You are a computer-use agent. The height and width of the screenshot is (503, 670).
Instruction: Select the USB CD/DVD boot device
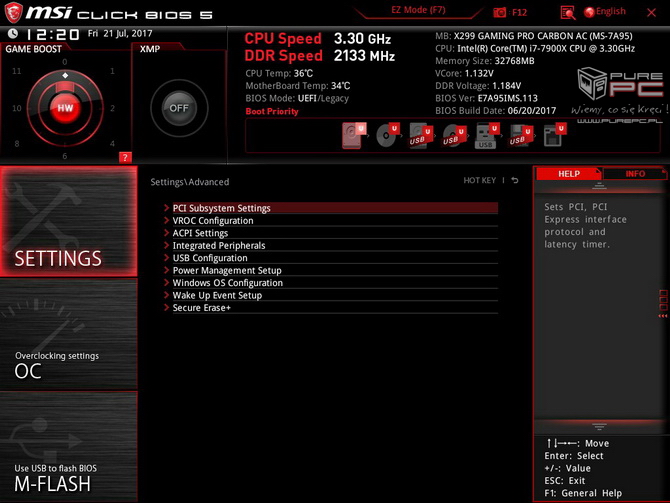[454, 135]
